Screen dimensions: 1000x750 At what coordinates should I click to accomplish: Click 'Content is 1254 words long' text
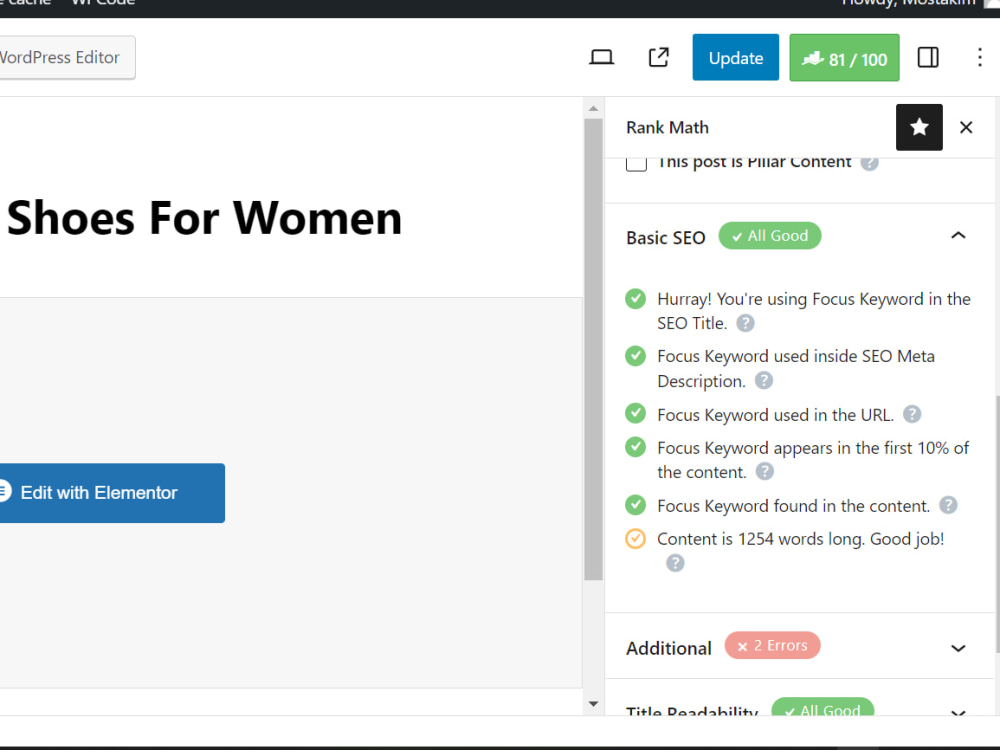click(x=800, y=539)
